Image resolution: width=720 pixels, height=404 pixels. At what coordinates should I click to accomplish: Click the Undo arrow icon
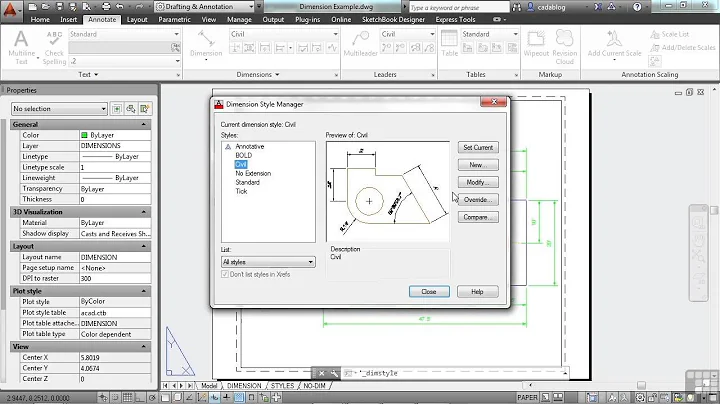tap(120, 7)
